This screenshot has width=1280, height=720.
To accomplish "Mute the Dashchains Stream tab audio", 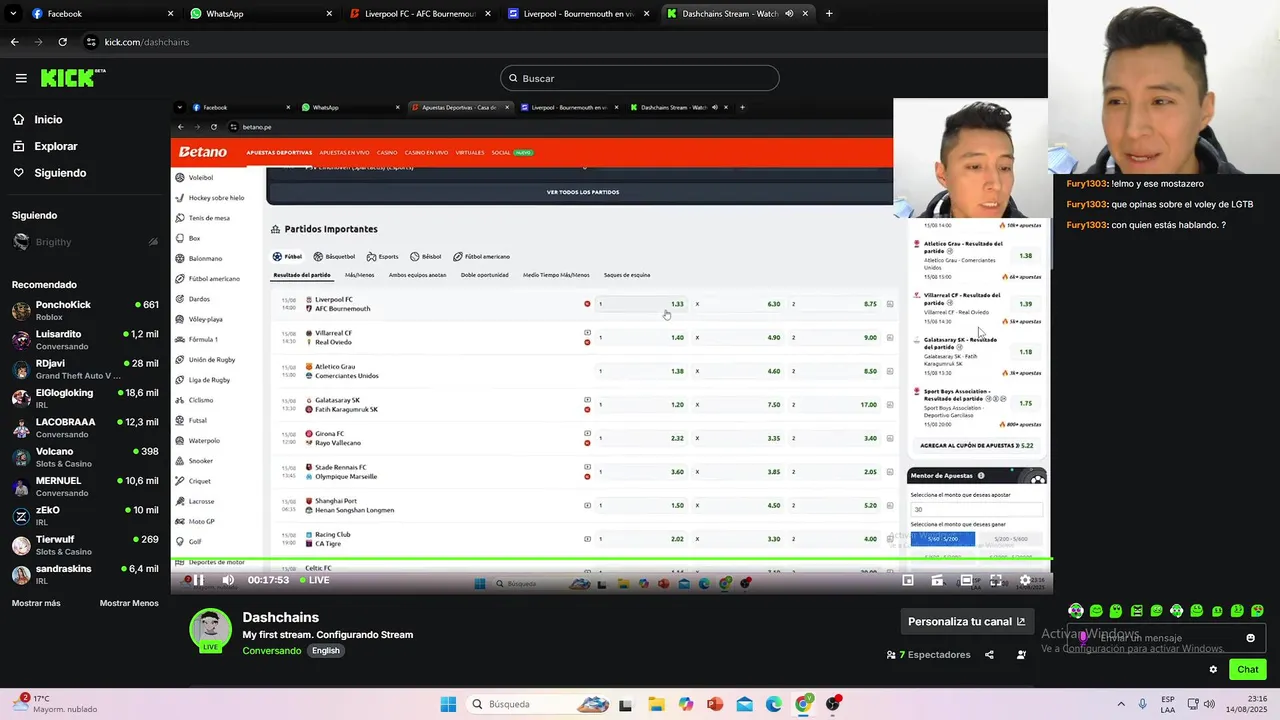I will [789, 14].
